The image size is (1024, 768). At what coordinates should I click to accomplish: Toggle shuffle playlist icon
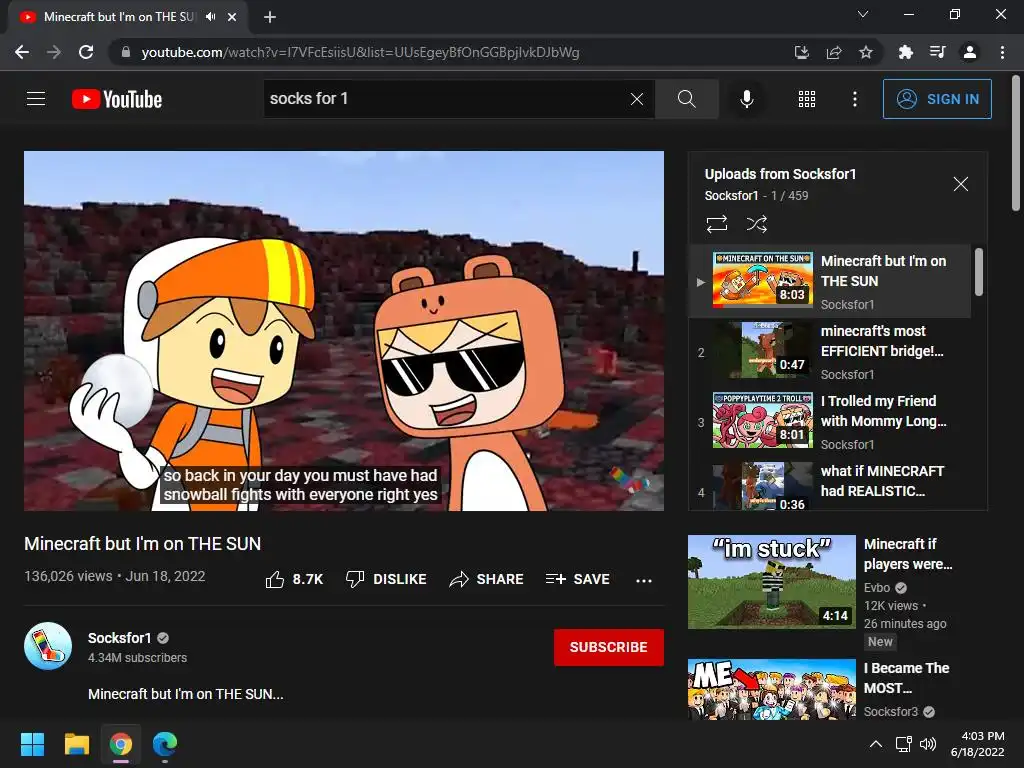tap(756, 224)
